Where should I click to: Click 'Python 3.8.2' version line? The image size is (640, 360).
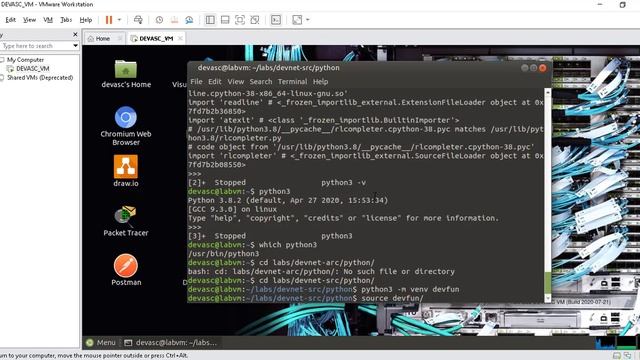(288, 200)
